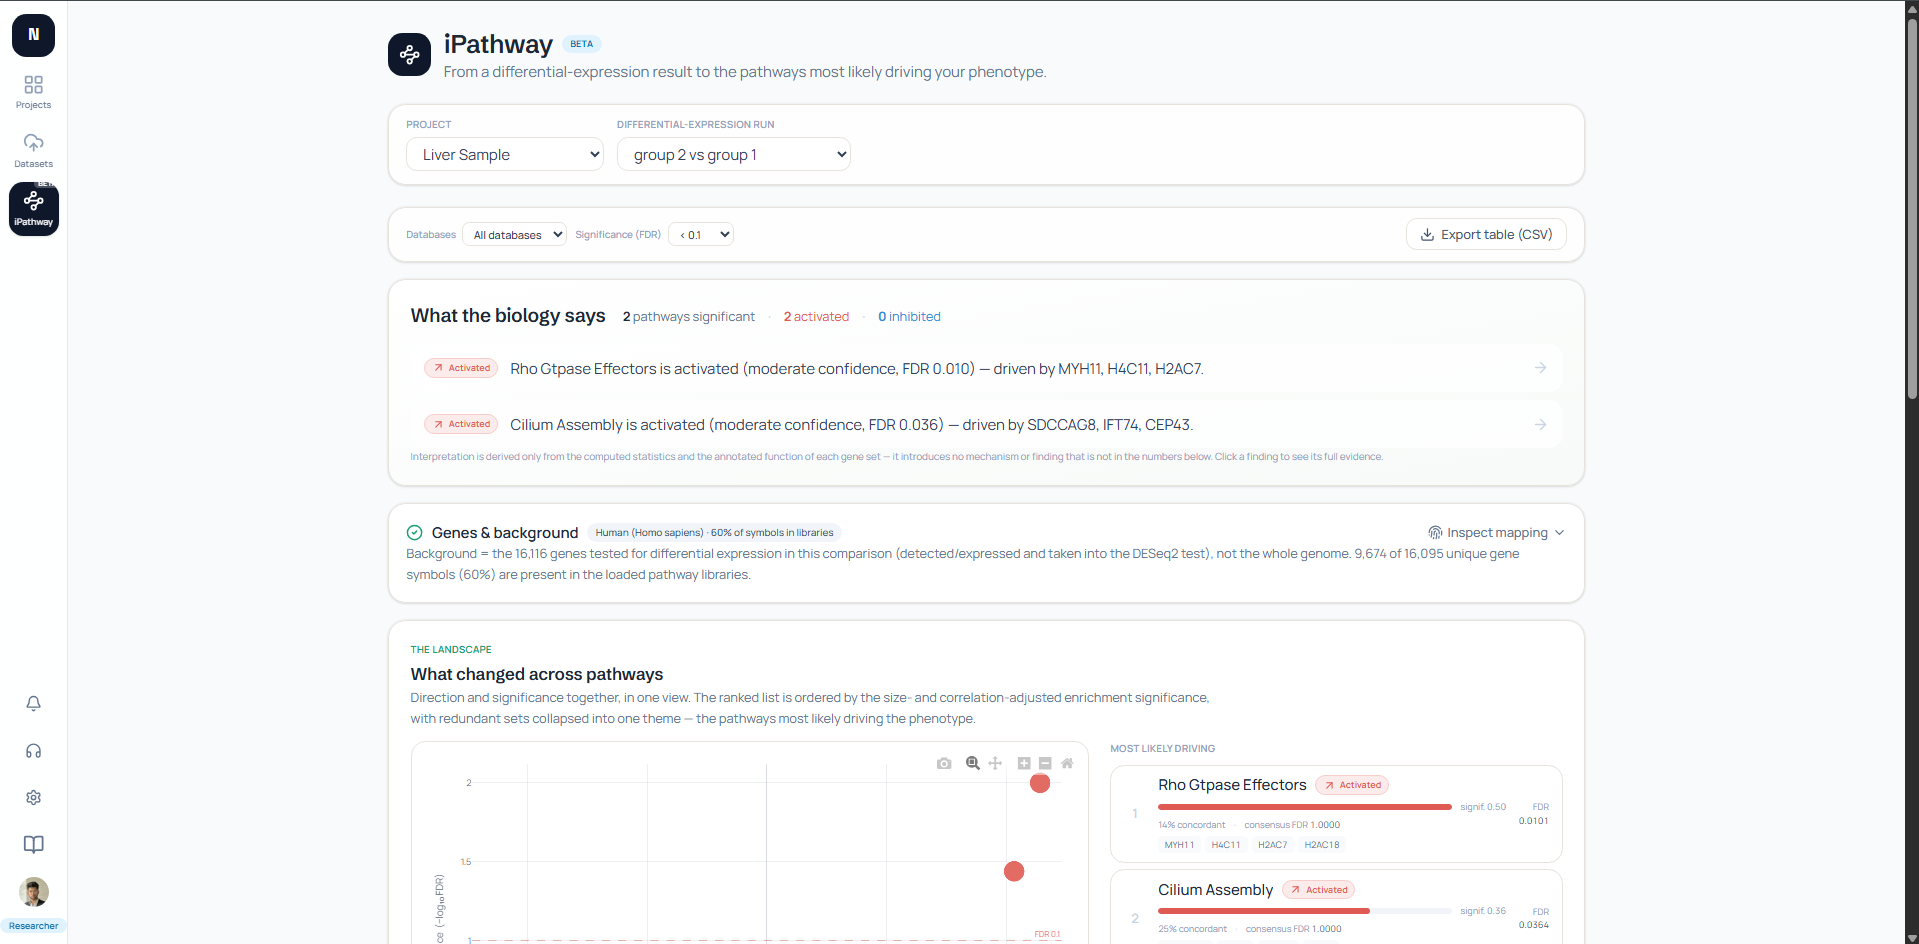Image resolution: width=1919 pixels, height=944 pixels.
Task: Click the Cilium Assembly pathway card
Action: point(1336,906)
